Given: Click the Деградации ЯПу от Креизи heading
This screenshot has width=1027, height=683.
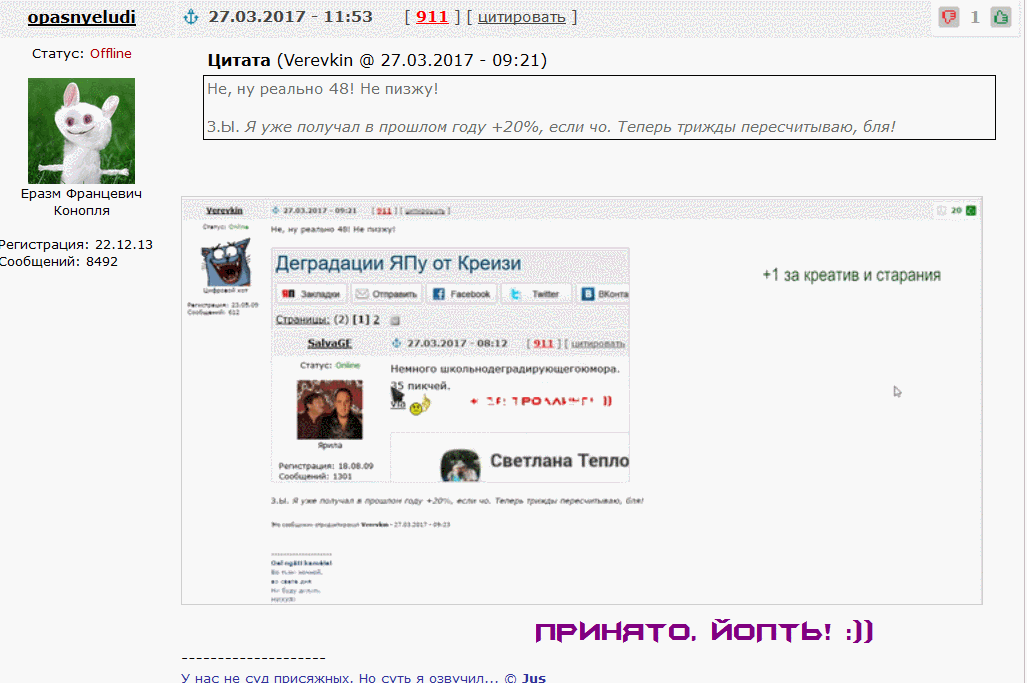Looking at the screenshot, I should pos(398,264).
